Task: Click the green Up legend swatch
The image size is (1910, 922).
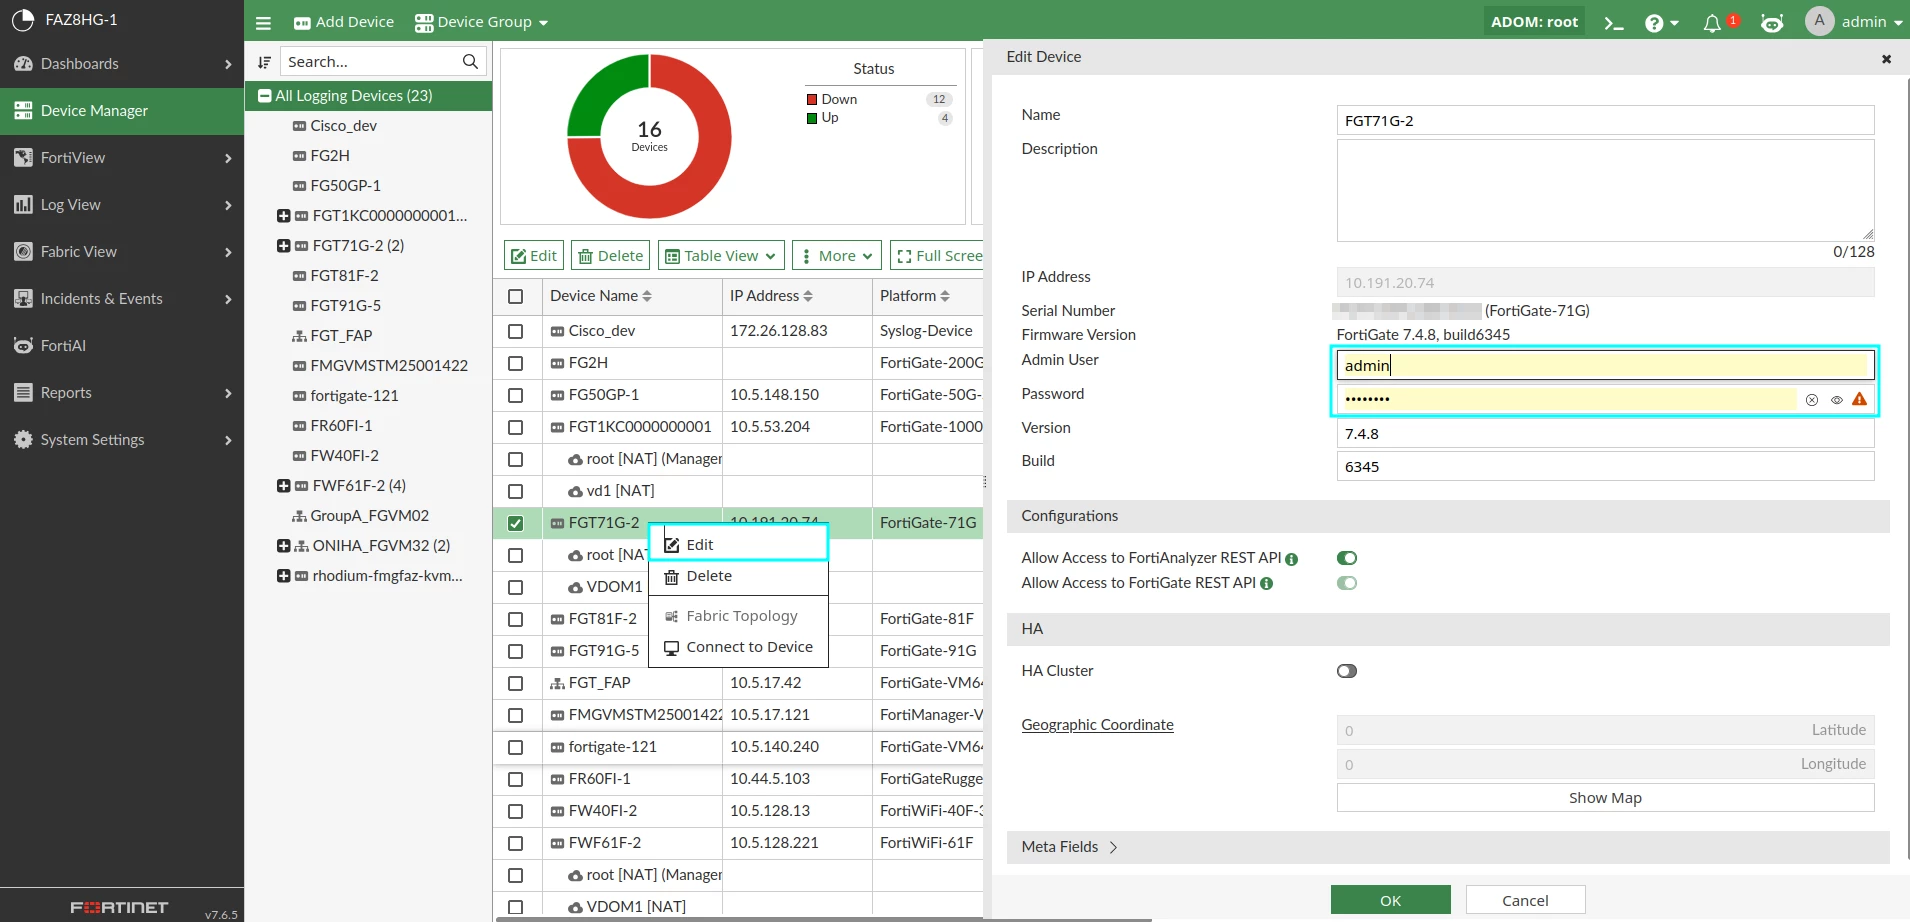Action: pos(812,118)
